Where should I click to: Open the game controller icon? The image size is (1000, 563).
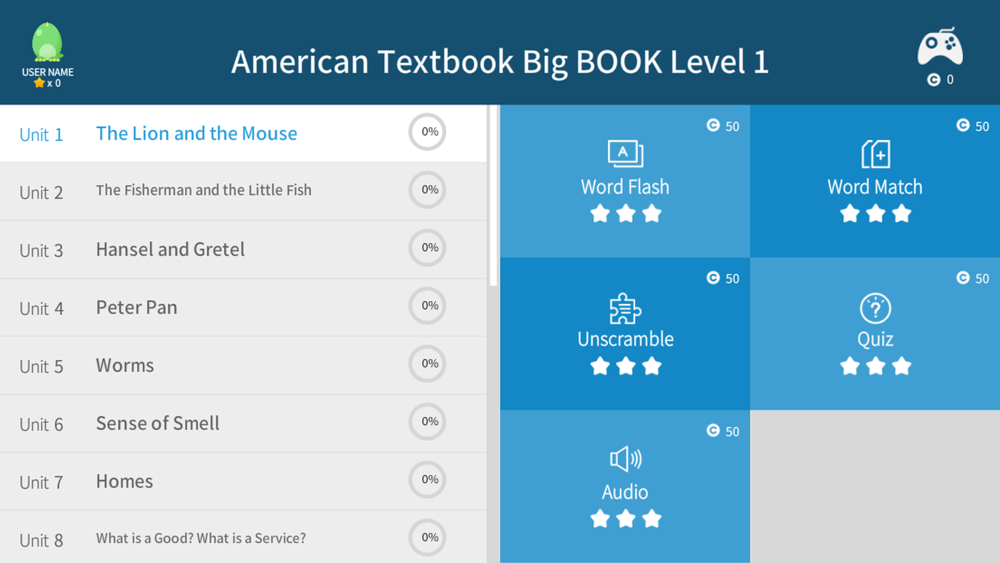point(940,47)
